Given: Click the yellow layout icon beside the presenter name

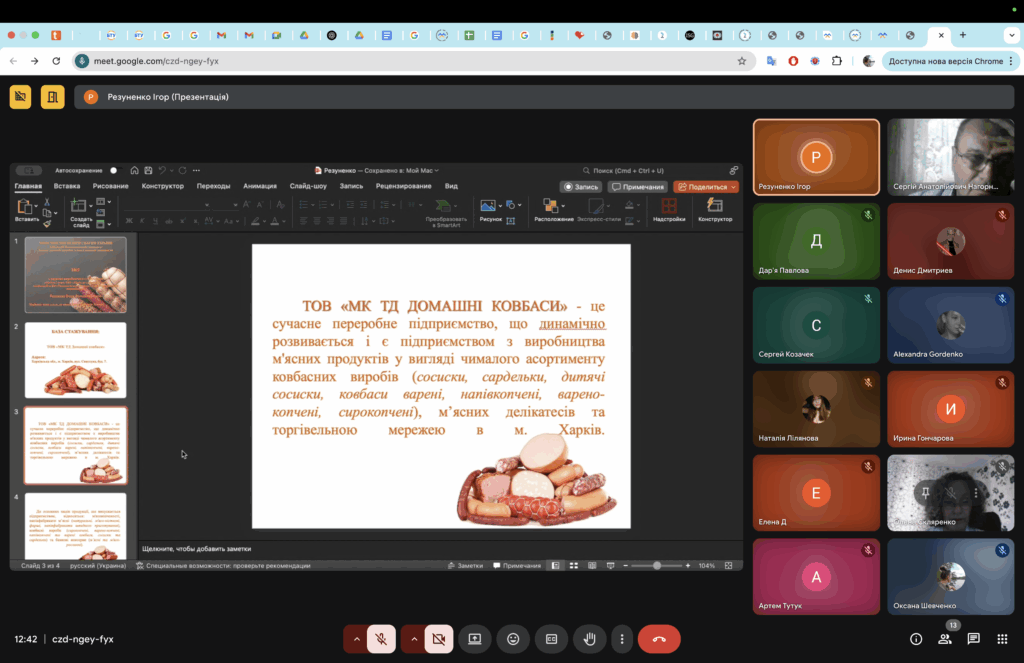Looking at the screenshot, I should click(52, 97).
